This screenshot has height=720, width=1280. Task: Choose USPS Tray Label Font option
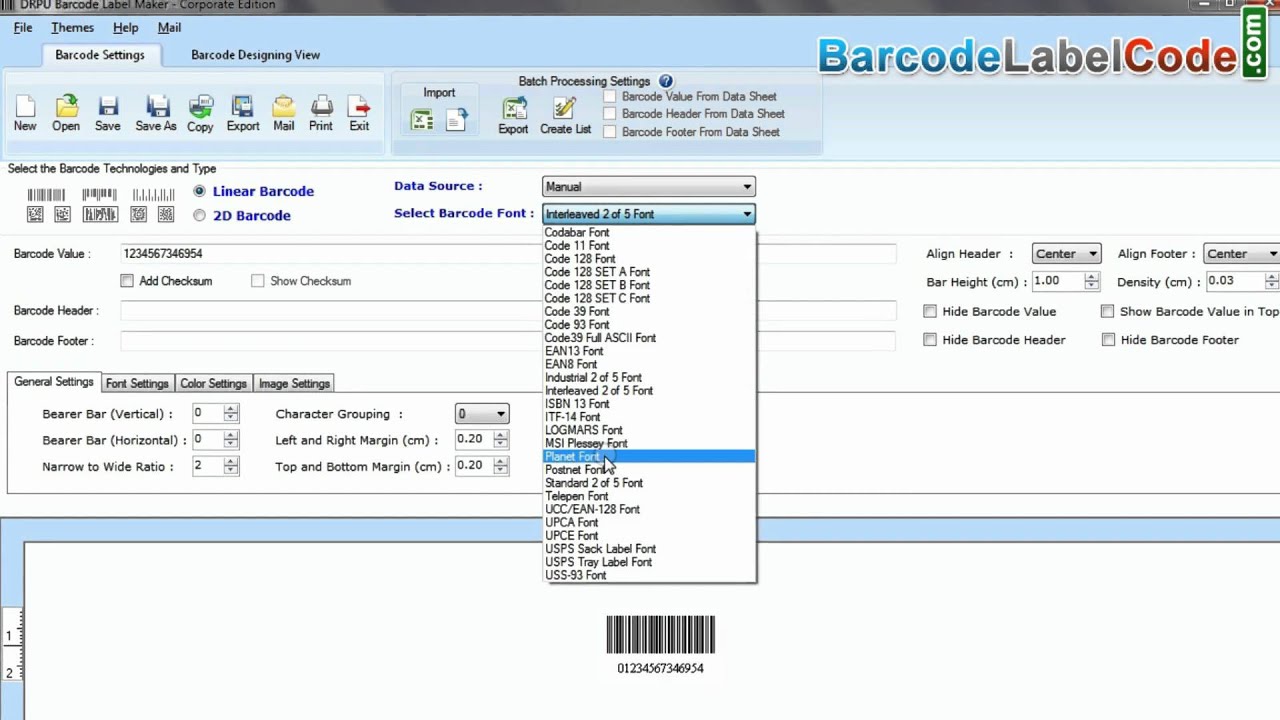[649, 562]
